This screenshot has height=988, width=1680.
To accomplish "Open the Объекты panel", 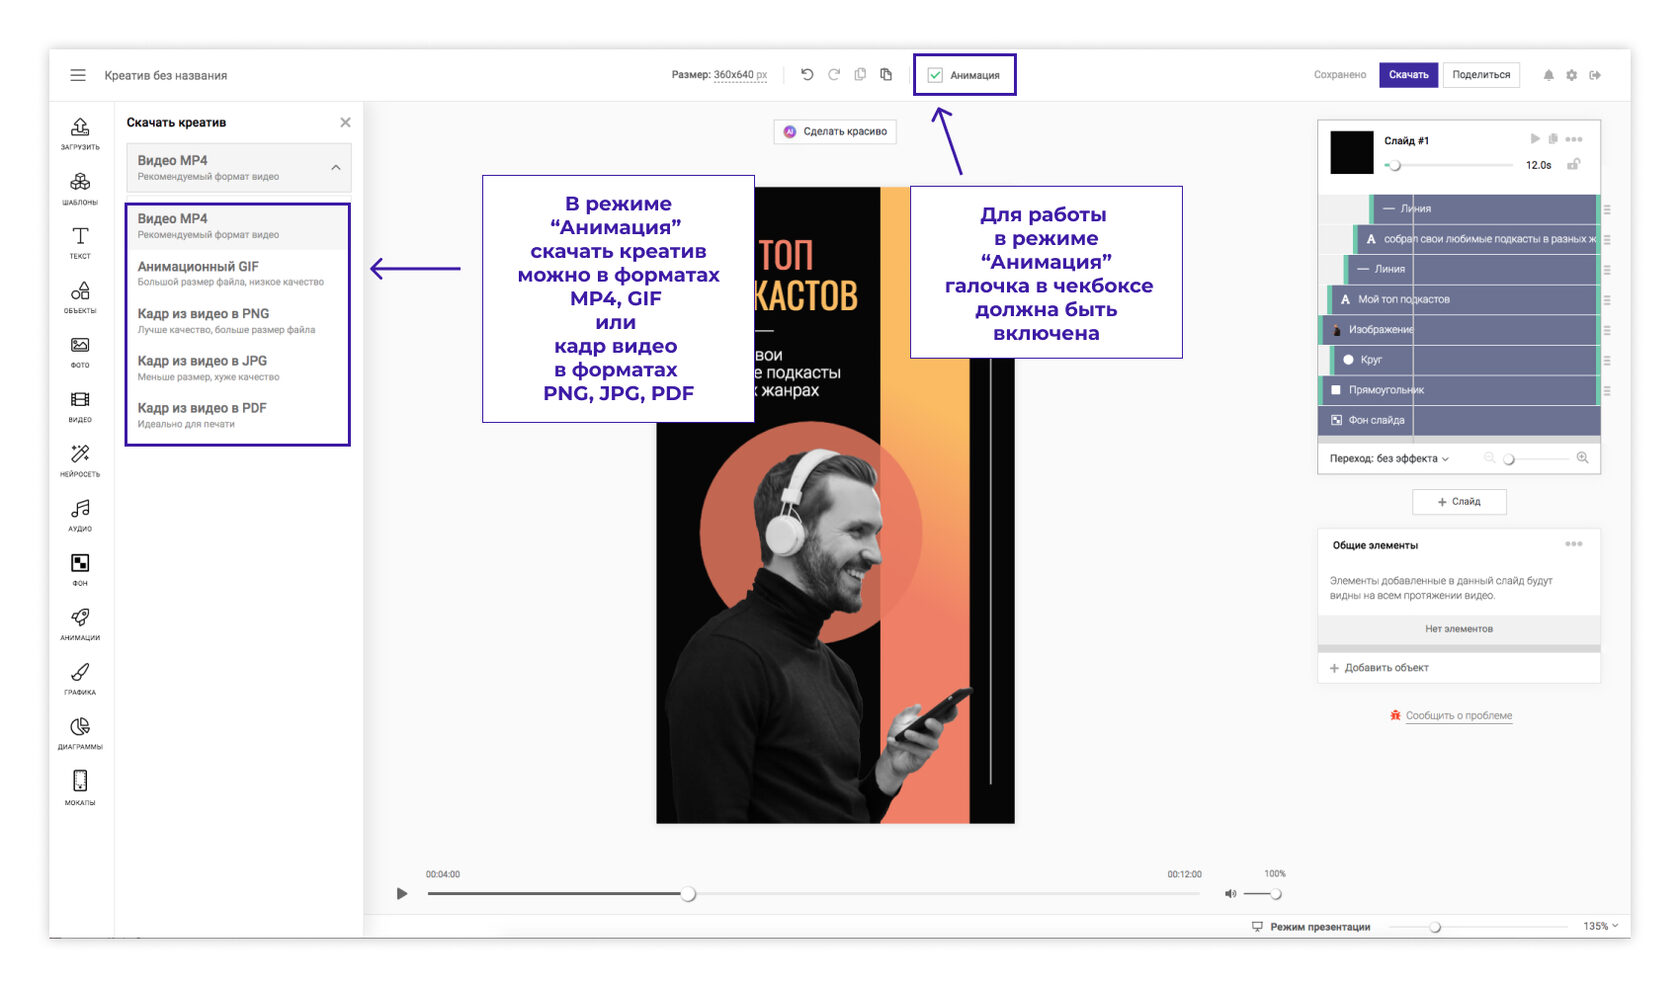I will click(80, 296).
